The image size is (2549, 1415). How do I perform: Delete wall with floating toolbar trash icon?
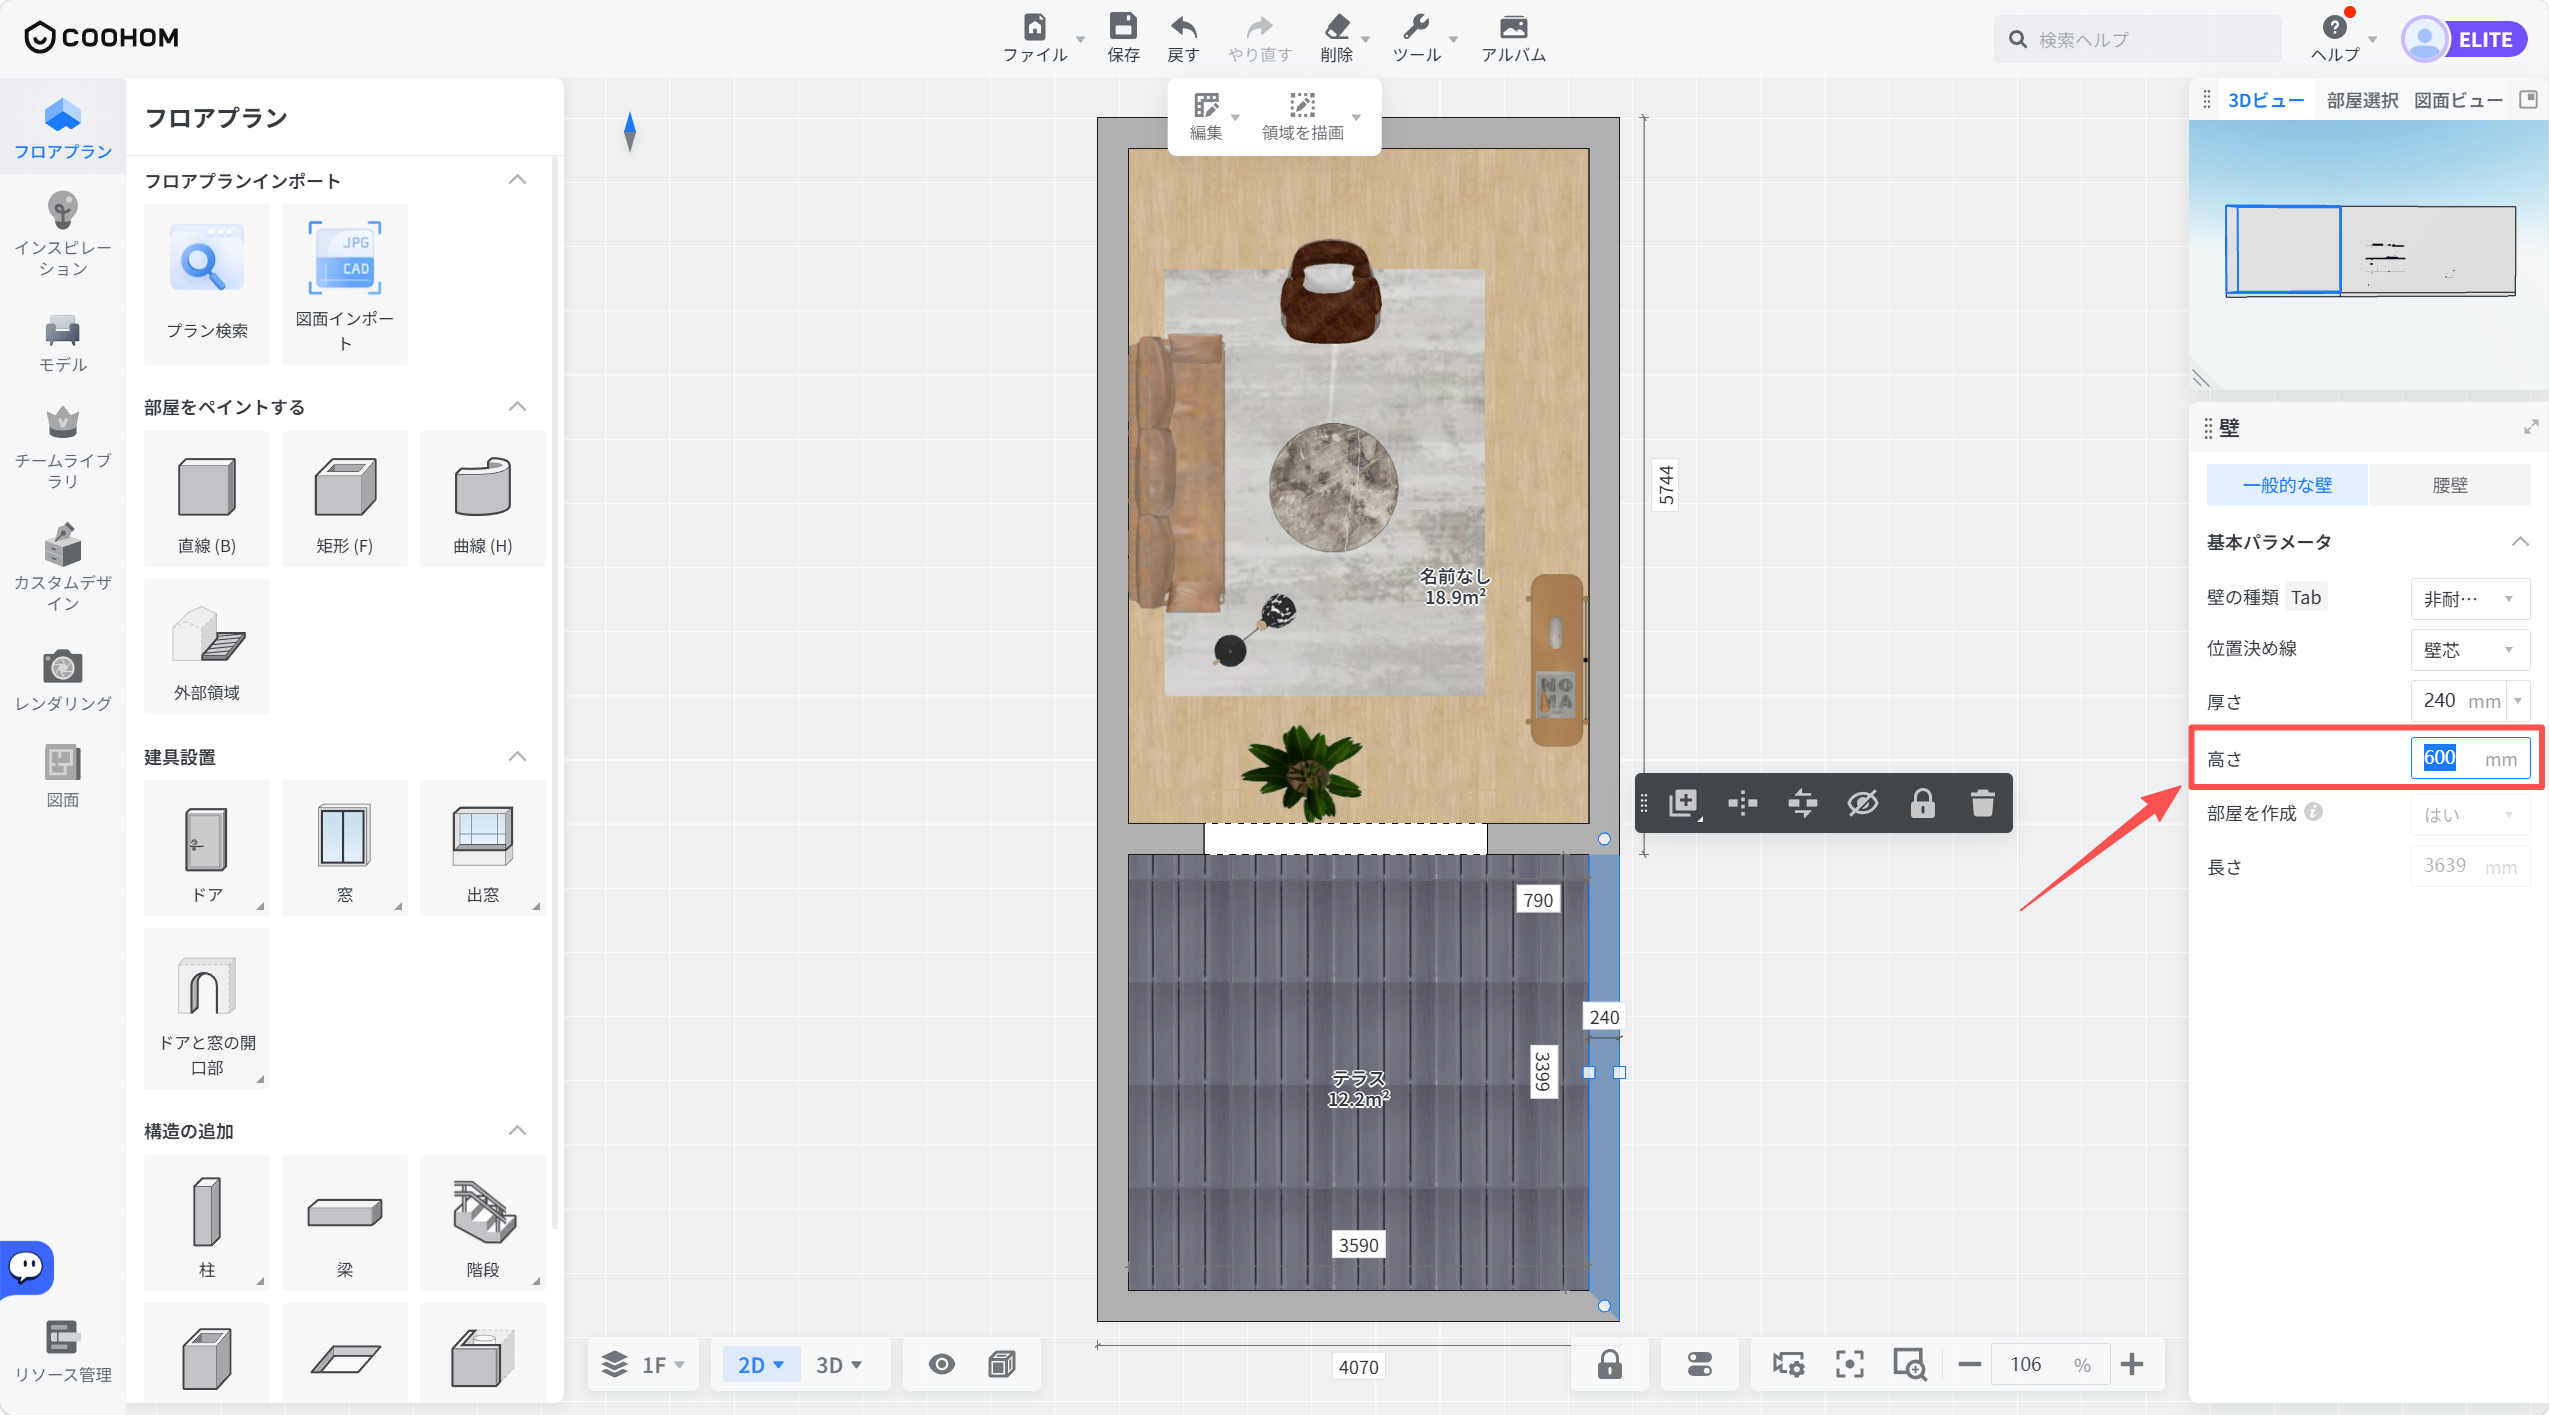(x=1982, y=803)
